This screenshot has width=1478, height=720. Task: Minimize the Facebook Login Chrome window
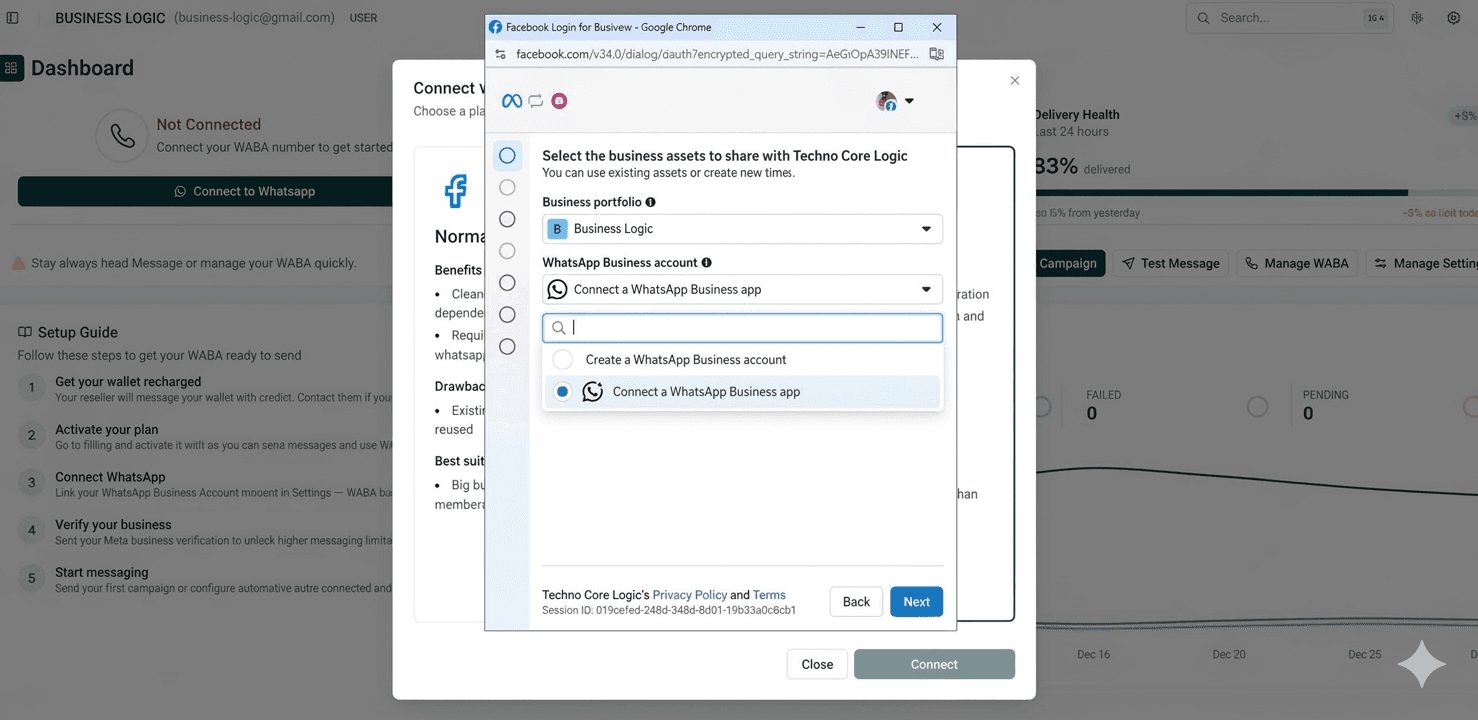click(x=859, y=27)
